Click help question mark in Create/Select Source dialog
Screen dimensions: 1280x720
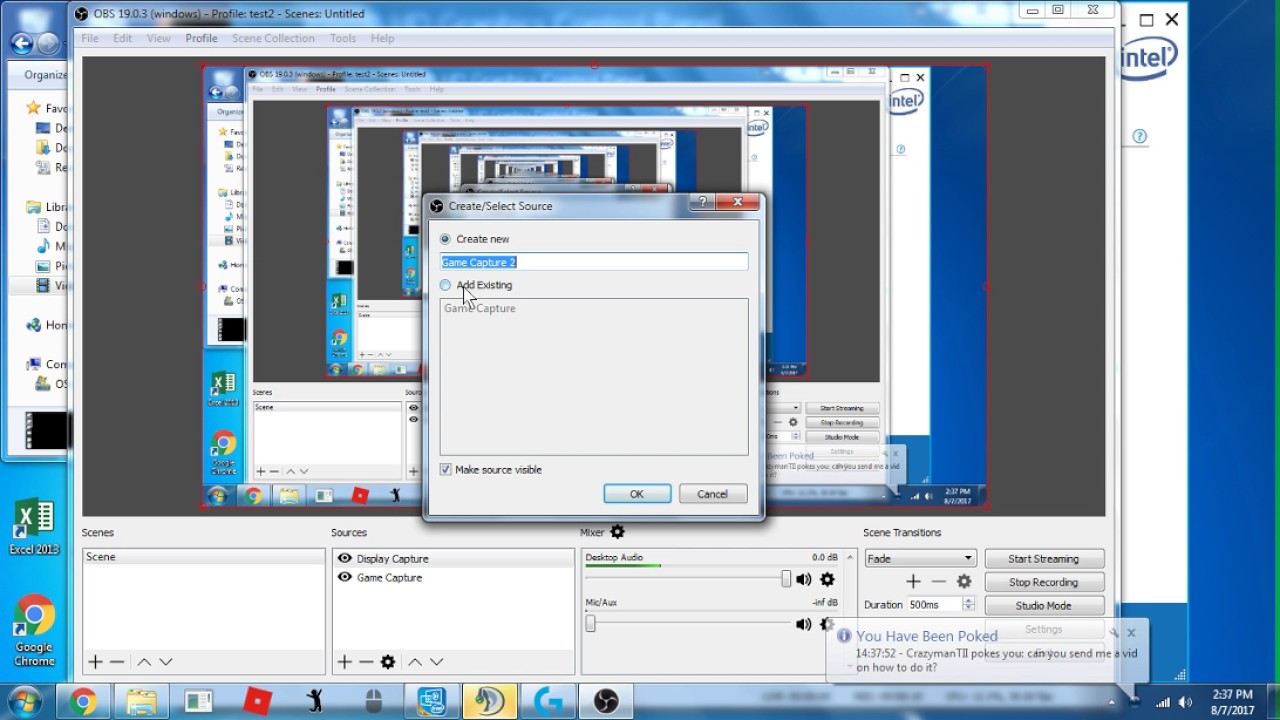coord(702,202)
